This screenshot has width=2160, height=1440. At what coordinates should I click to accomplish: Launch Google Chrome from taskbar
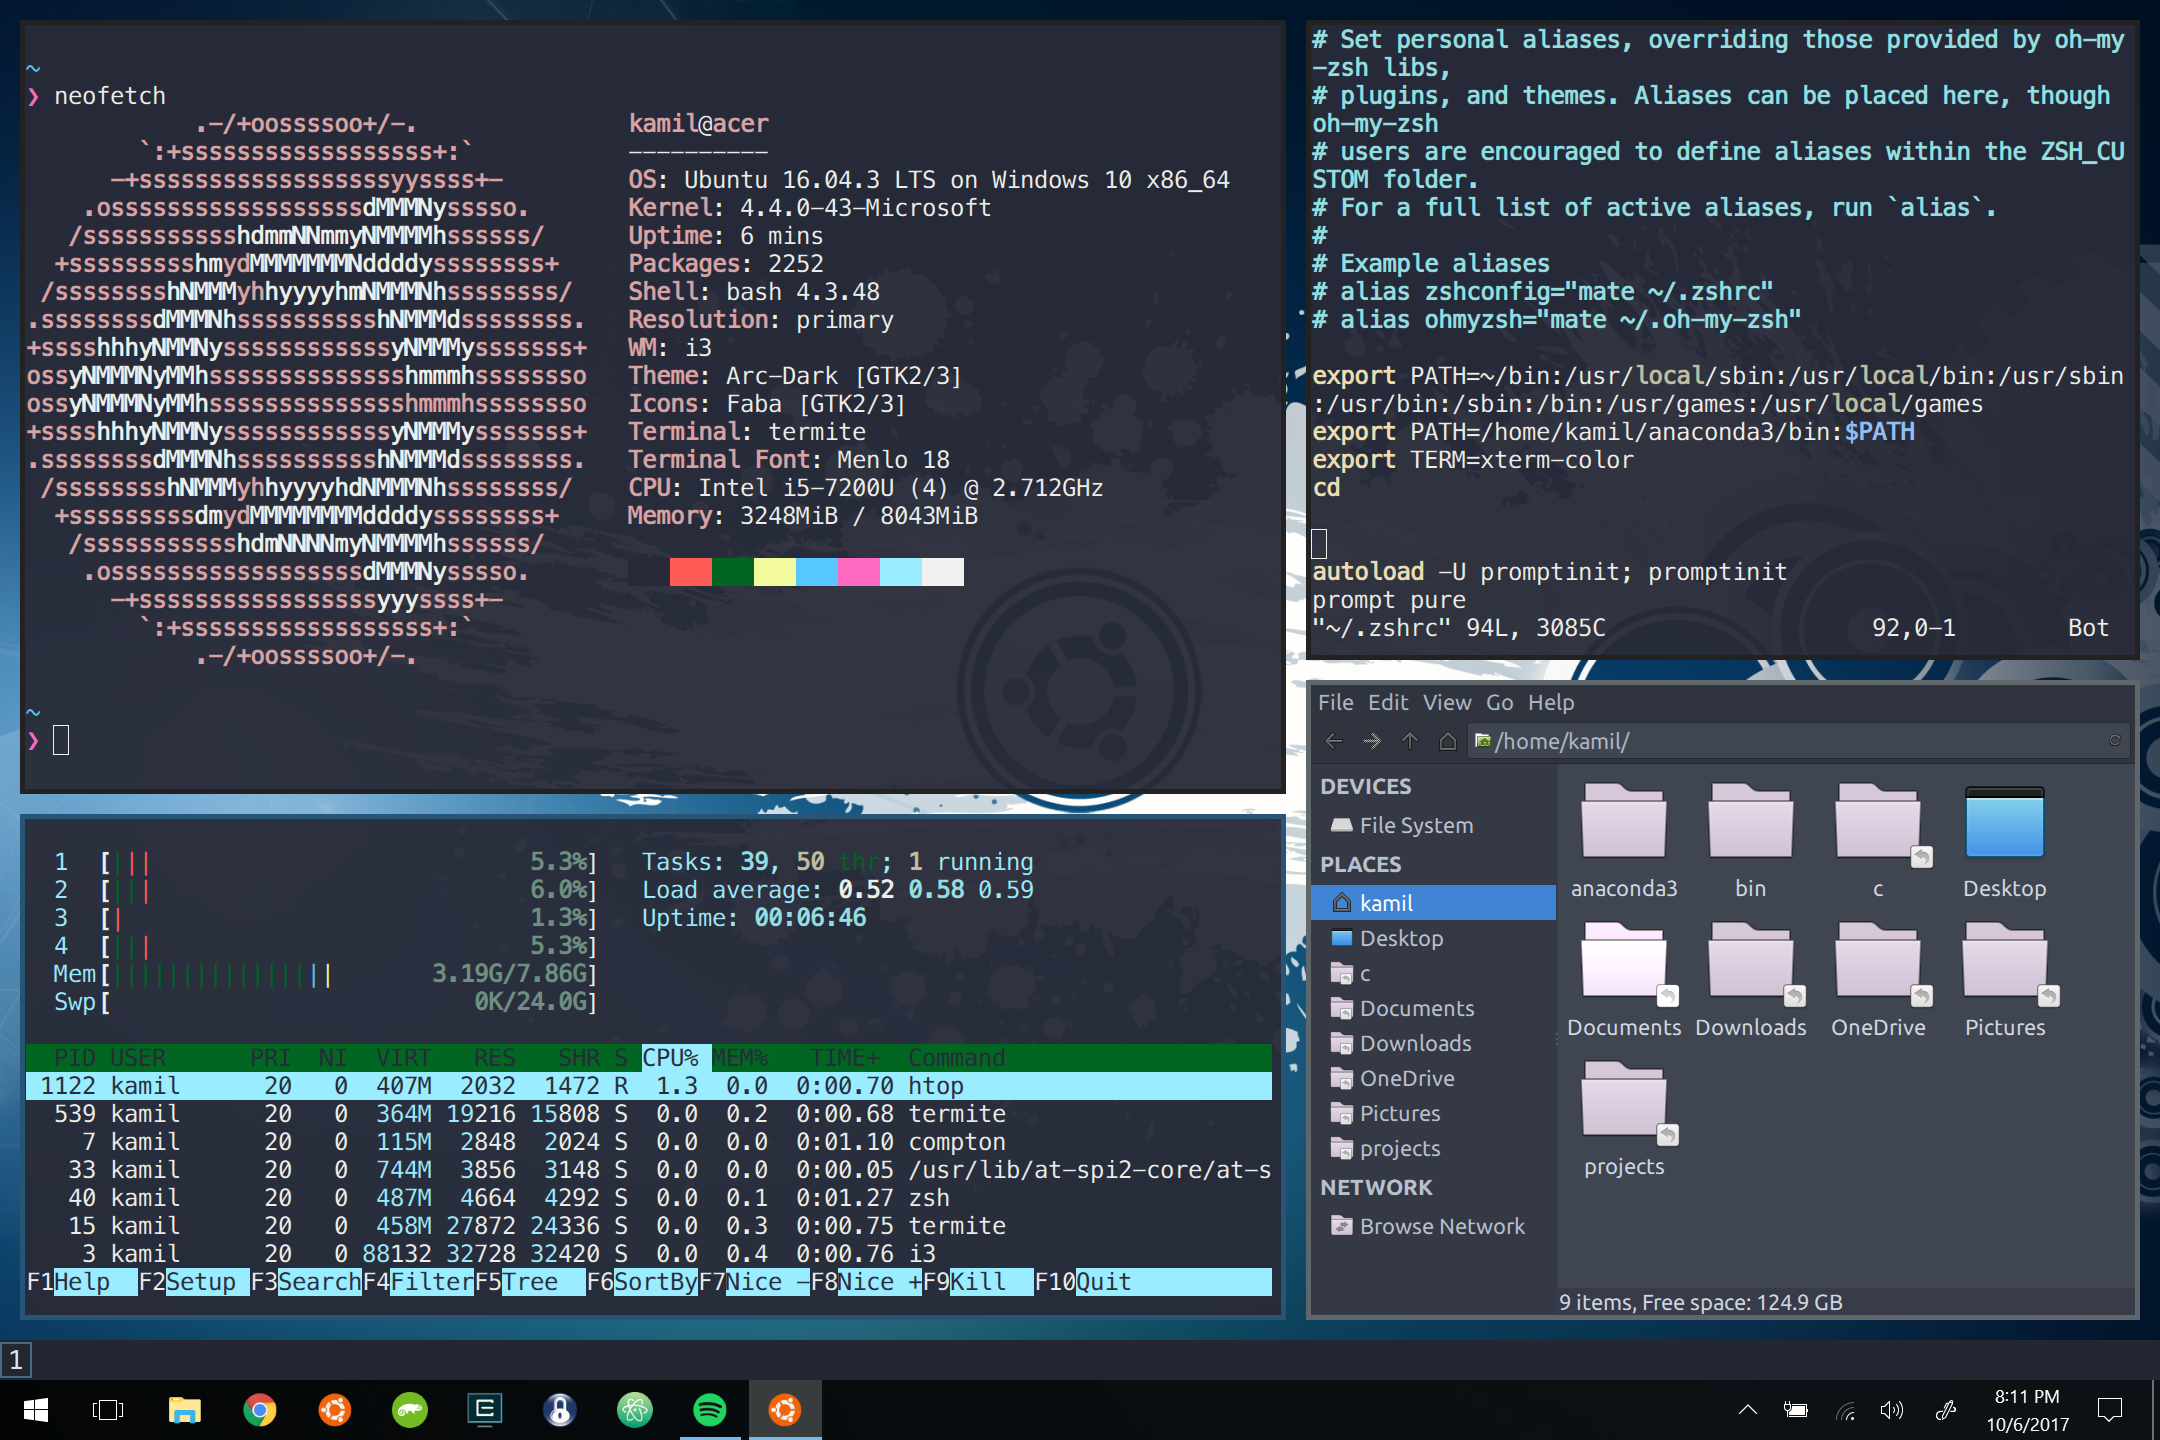259,1410
